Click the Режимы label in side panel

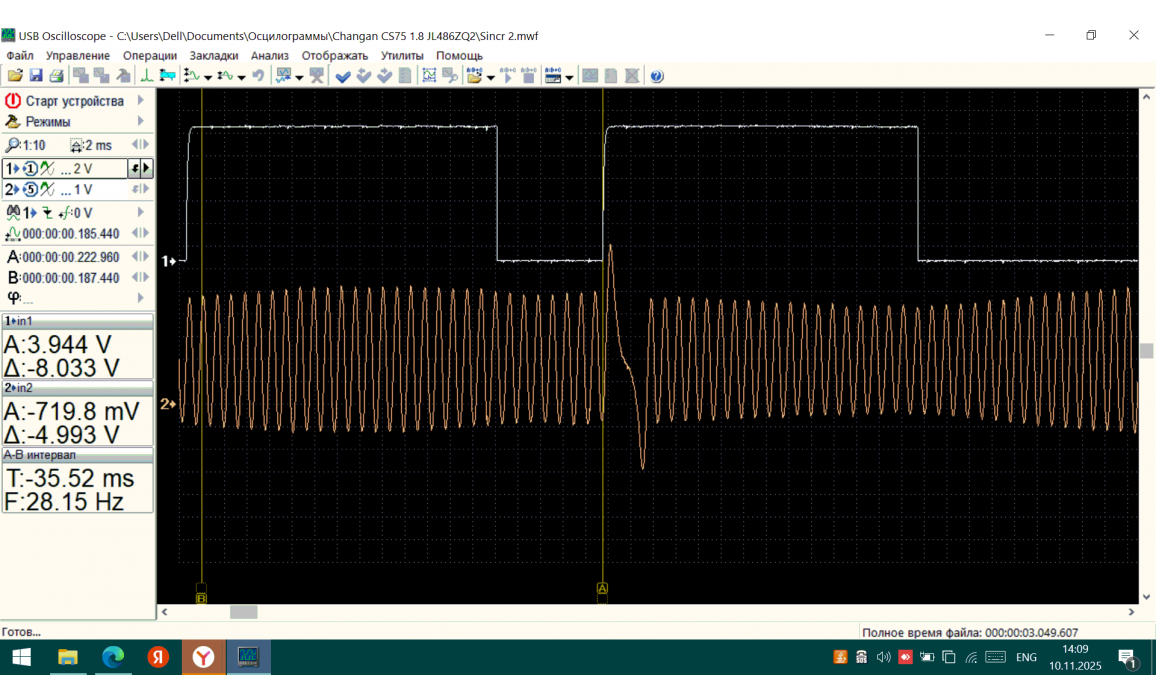48,122
